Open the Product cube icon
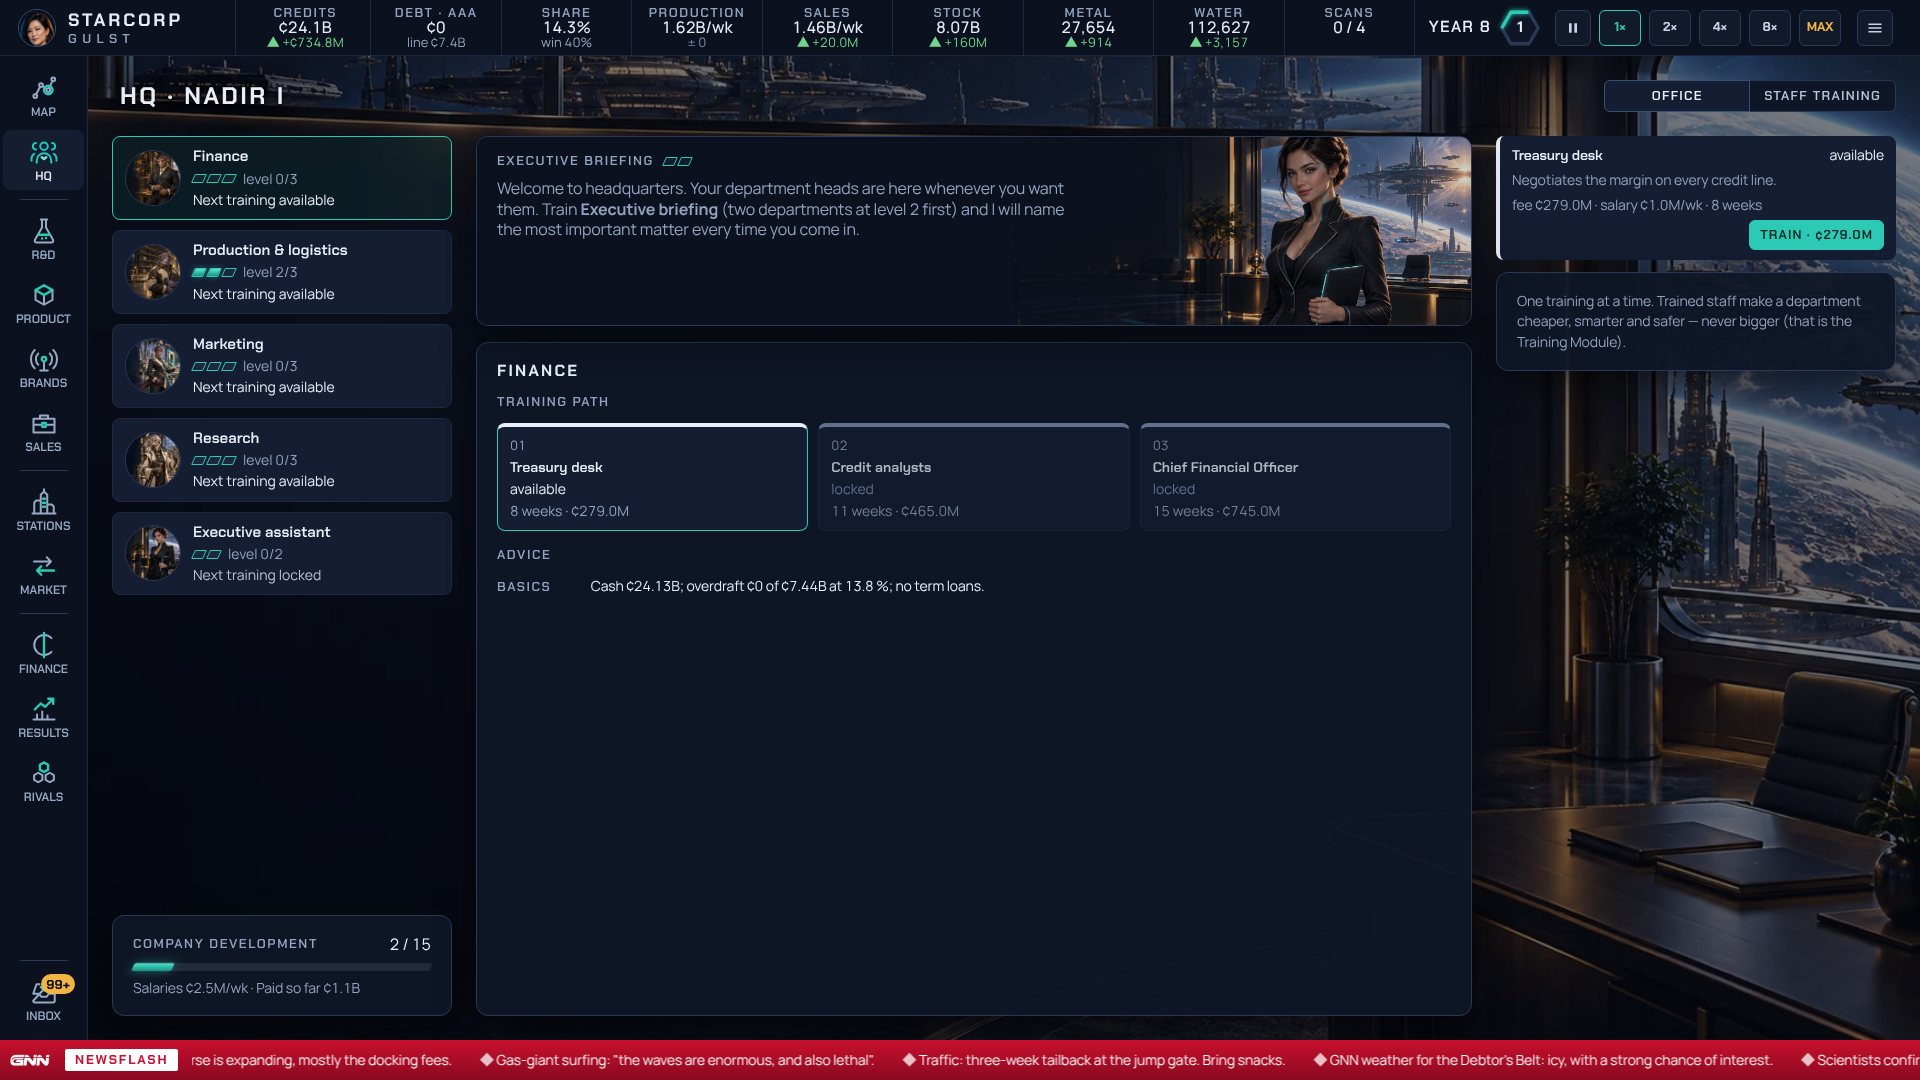Screen dimensions: 1920x1080 (x=43, y=303)
